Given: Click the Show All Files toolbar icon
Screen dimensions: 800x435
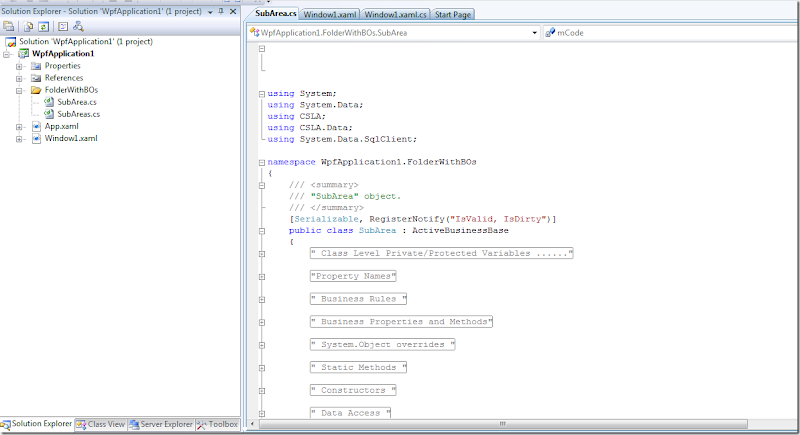Looking at the screenshot, I should (x=27, y=26).
